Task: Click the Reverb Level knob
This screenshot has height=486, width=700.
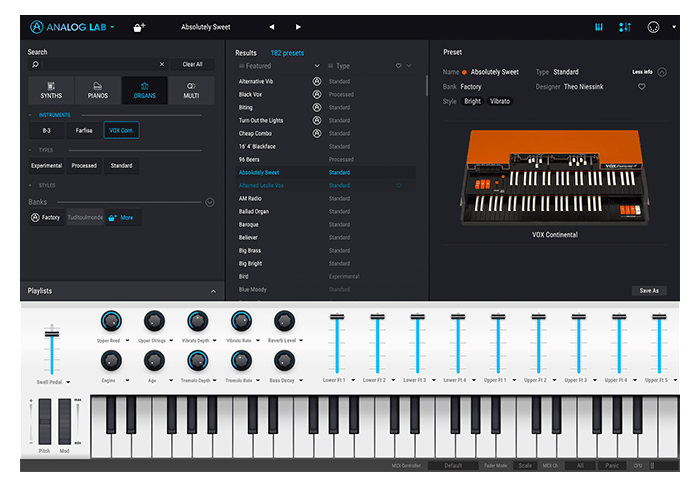Action: 284,321
